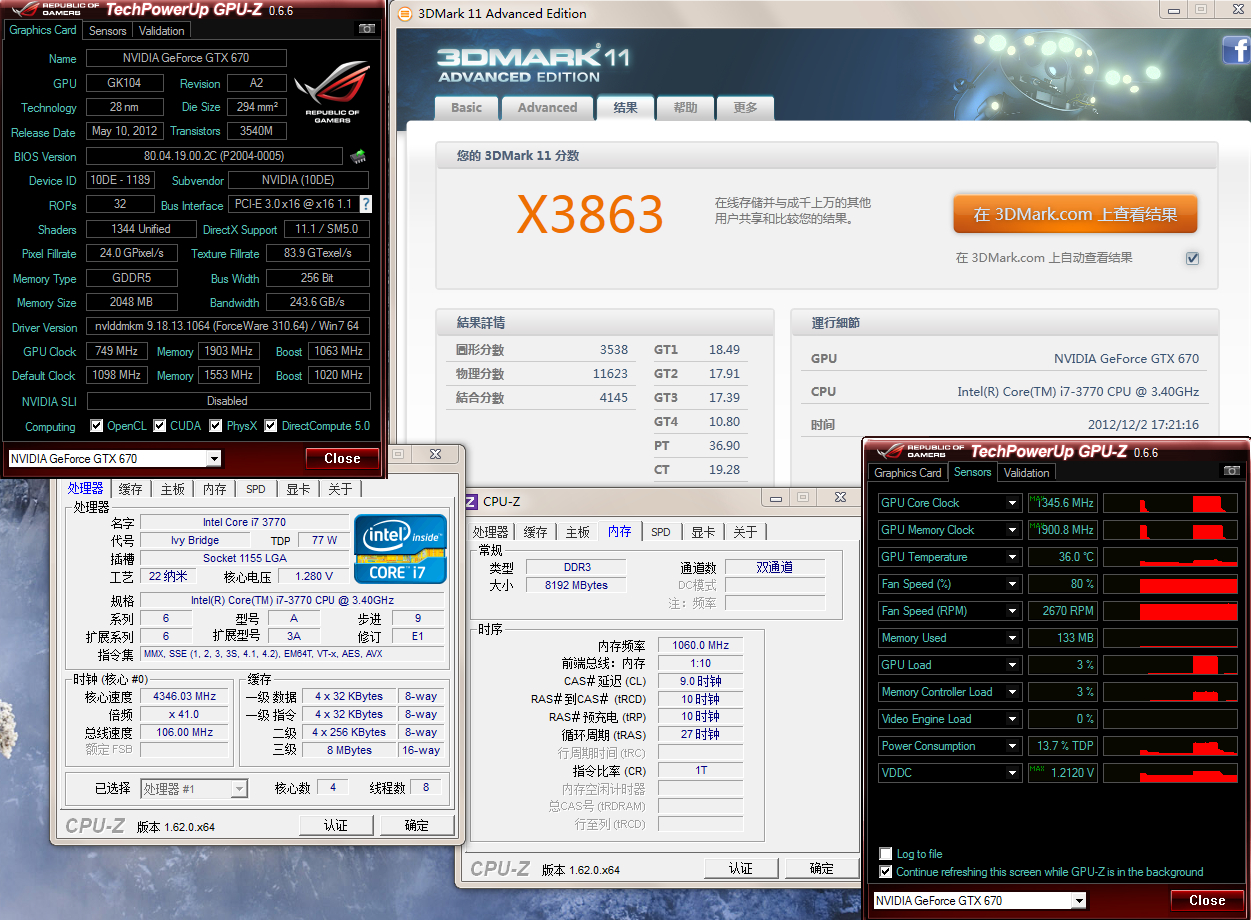Click the 3DMark 11 title bar icon
This screenshot has width=1251, height=920.
(x=403, y=14)
